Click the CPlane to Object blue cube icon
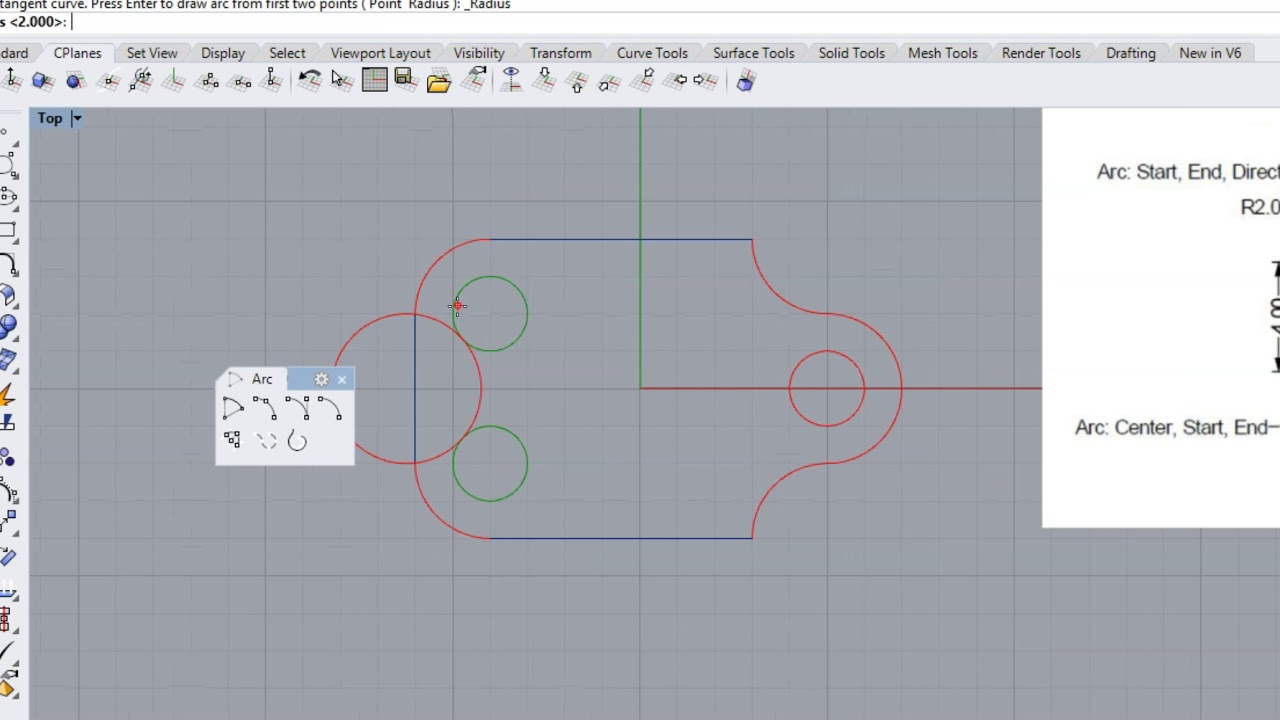This screenshot has height=720, width=1280. [x=42, y=81]
